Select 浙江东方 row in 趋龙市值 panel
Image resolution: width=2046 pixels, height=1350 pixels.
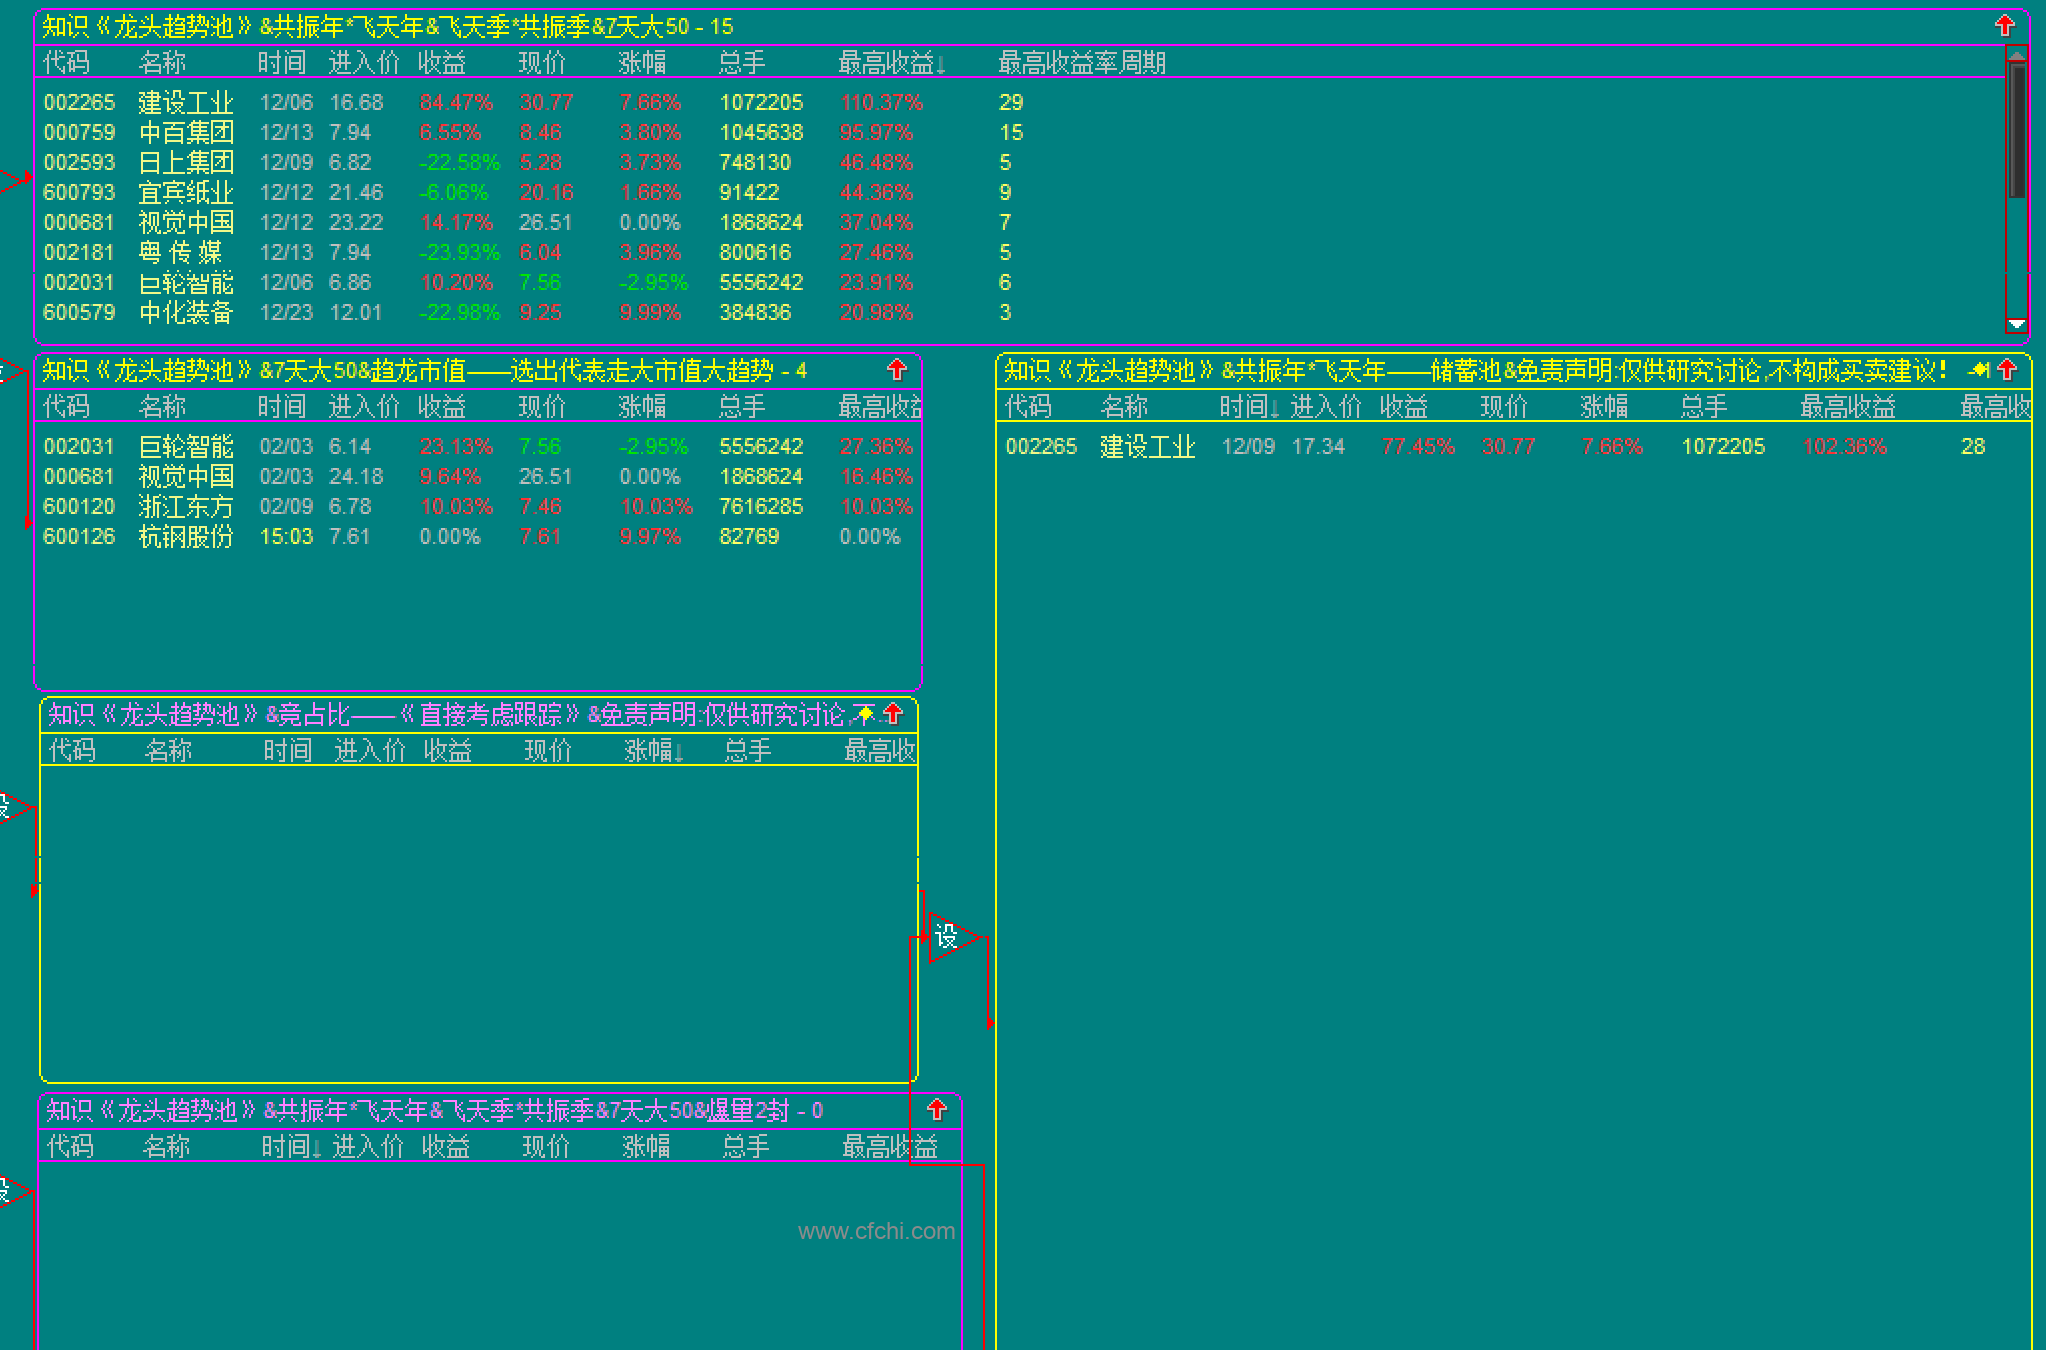185,507
